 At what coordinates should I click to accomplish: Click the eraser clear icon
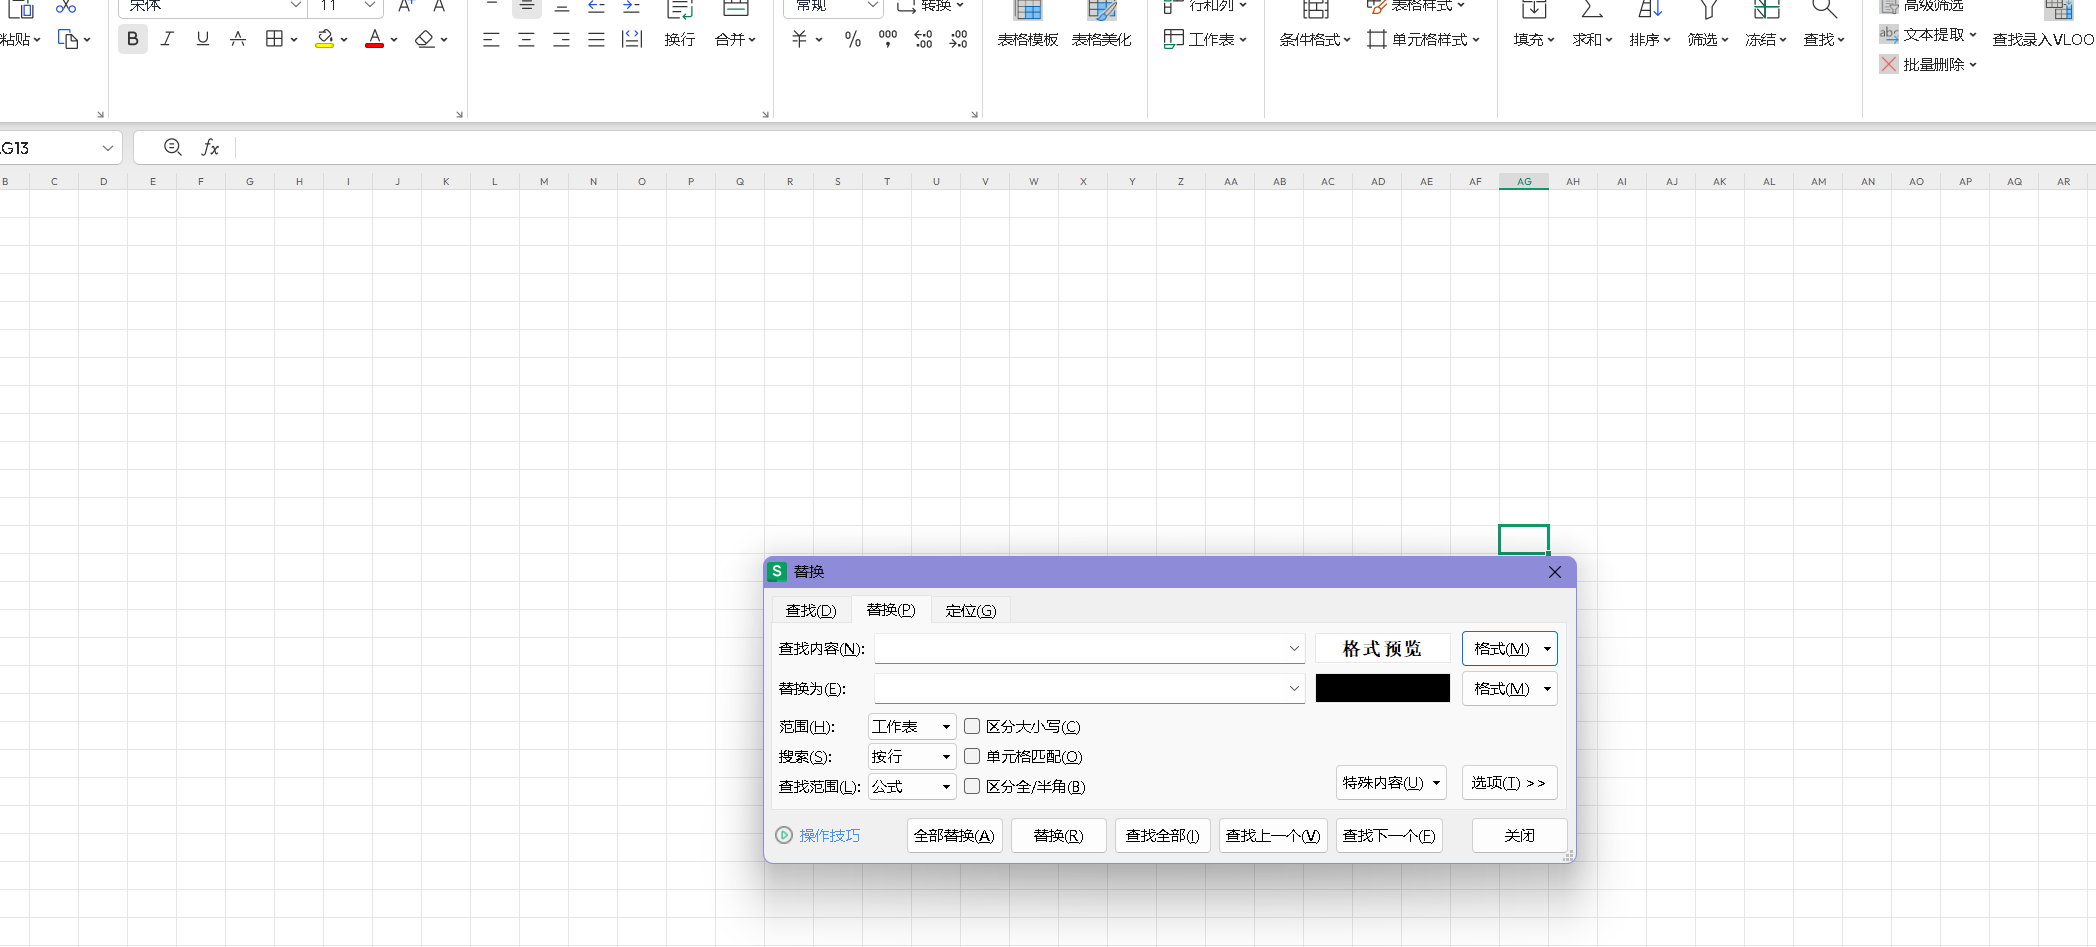(424, 39)
